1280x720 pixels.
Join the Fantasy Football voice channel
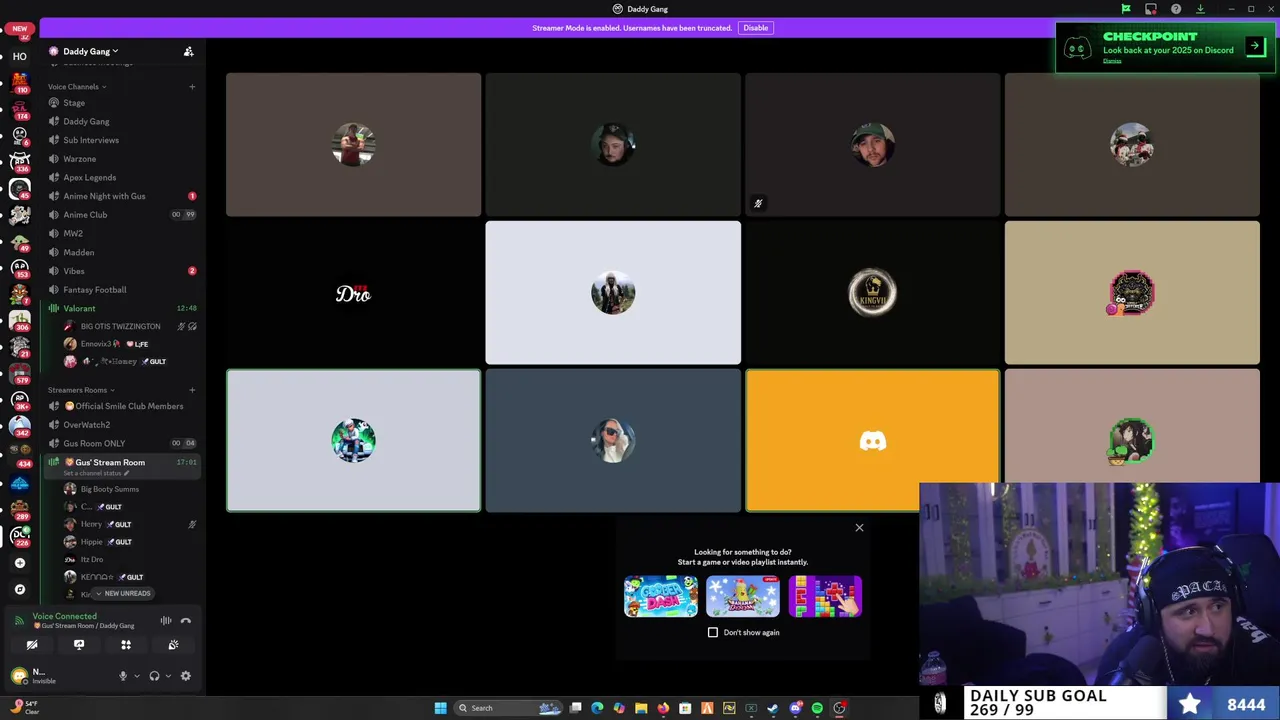tap(122, 290)
